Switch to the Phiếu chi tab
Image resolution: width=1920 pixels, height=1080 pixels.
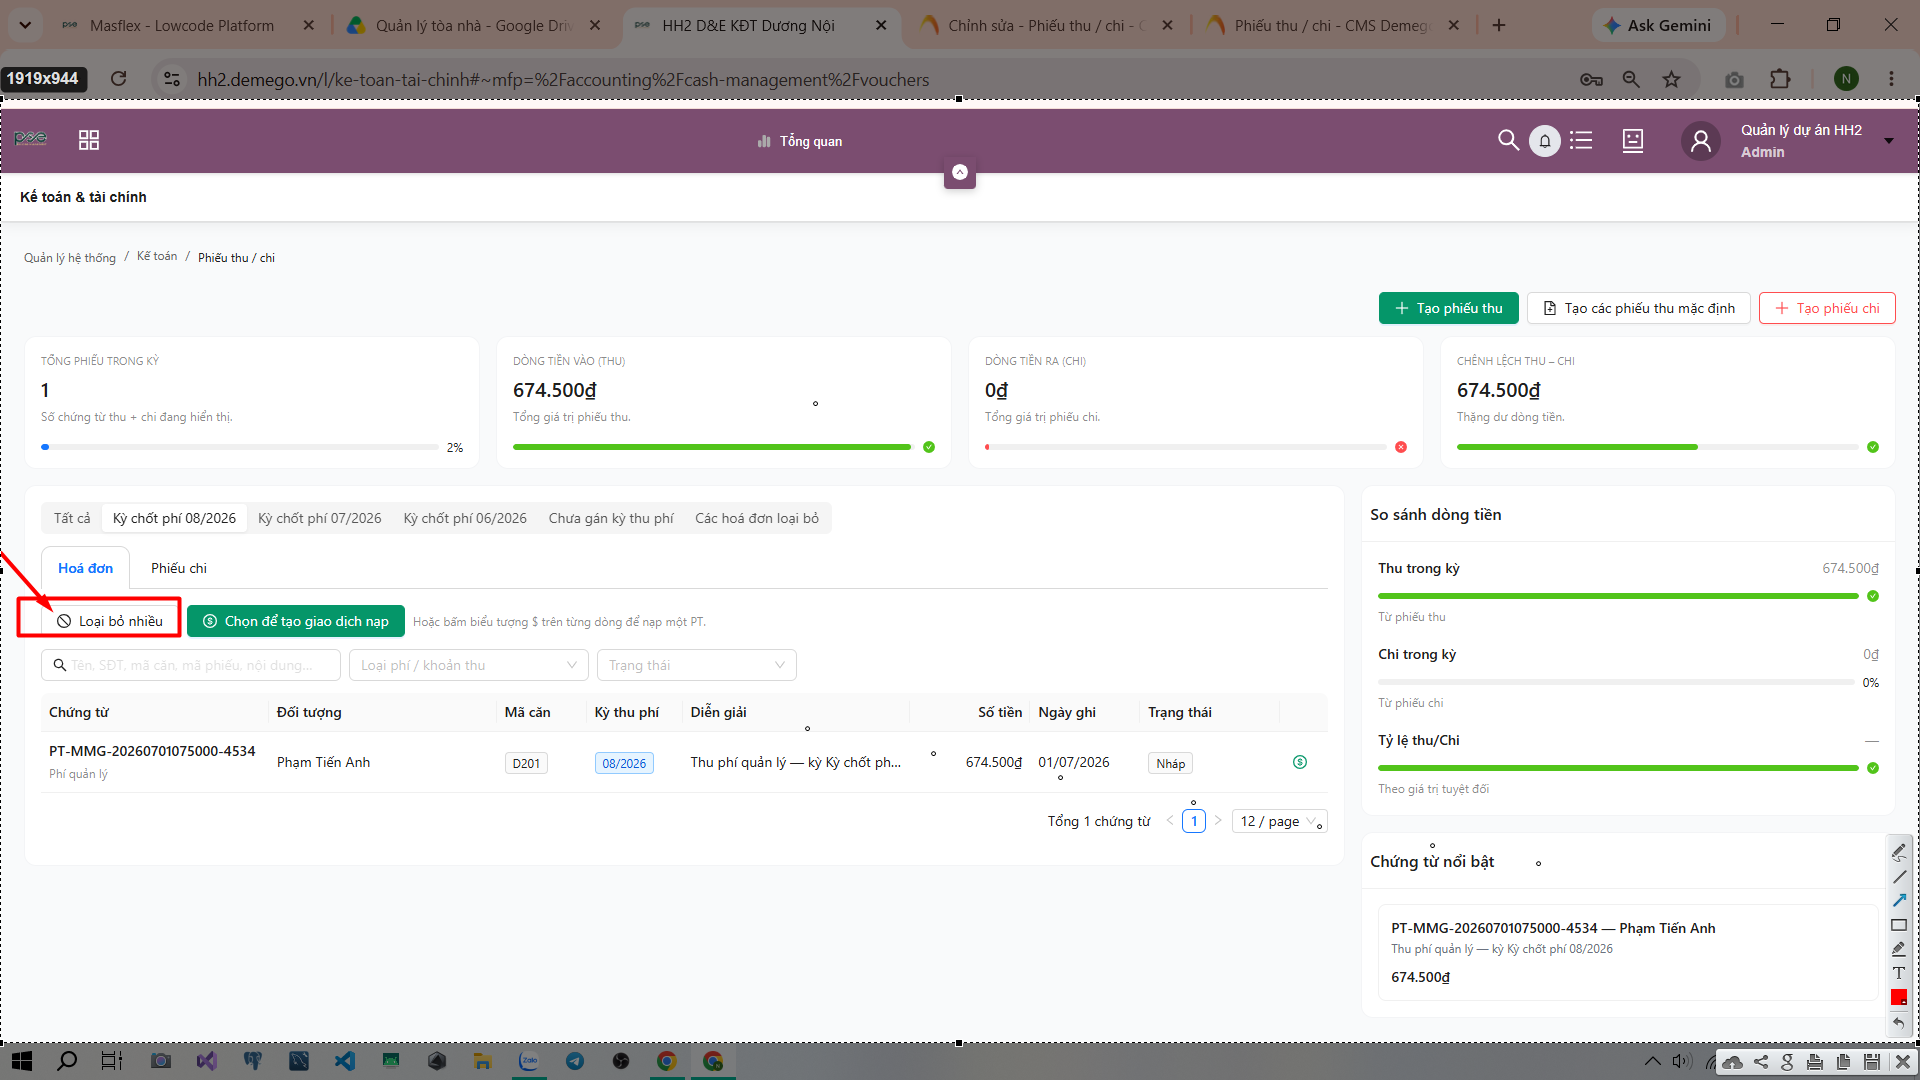(179, 568)
